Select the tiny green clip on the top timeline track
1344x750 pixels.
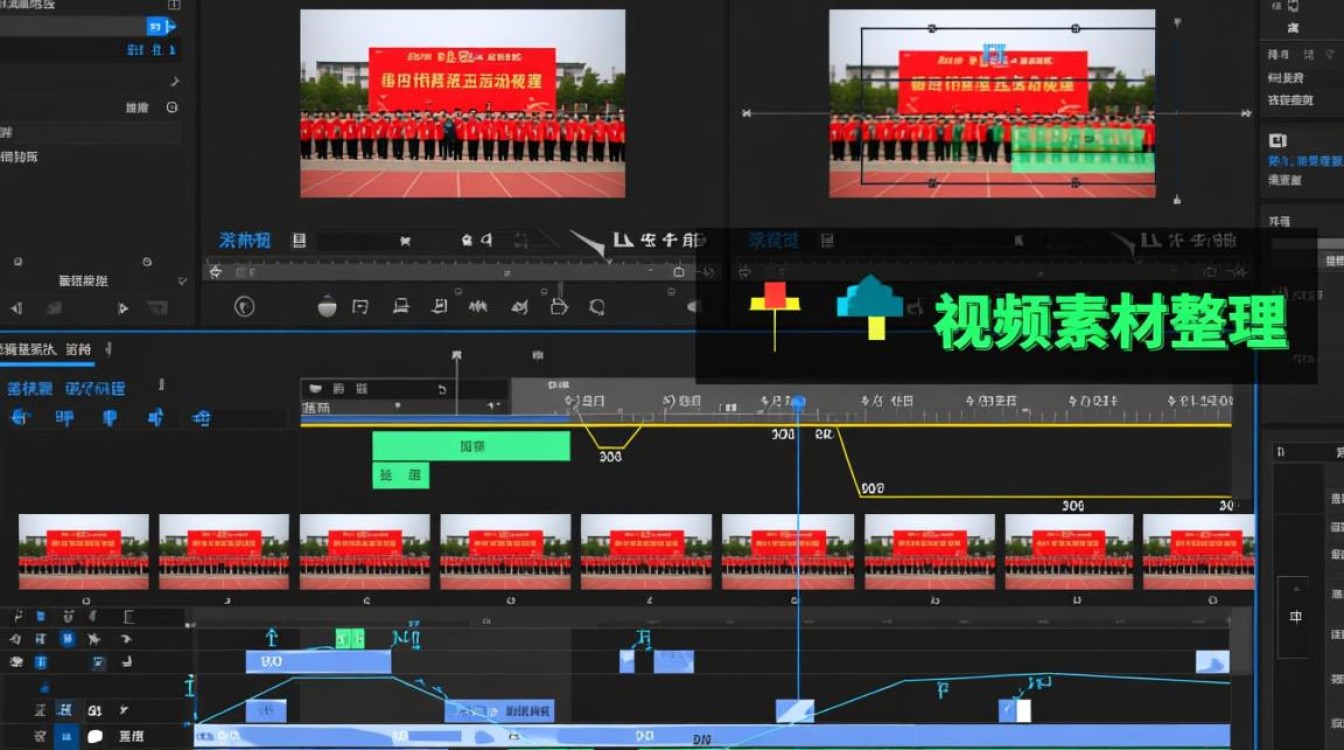(349, 638)
